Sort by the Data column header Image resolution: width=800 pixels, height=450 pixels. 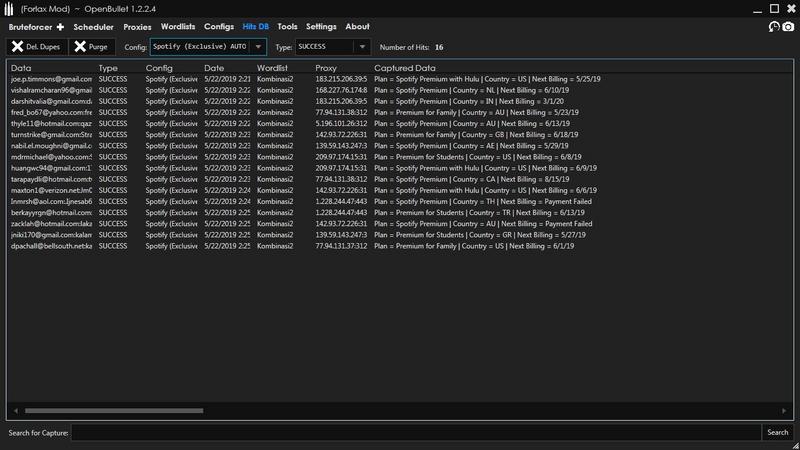coord(21,68)
